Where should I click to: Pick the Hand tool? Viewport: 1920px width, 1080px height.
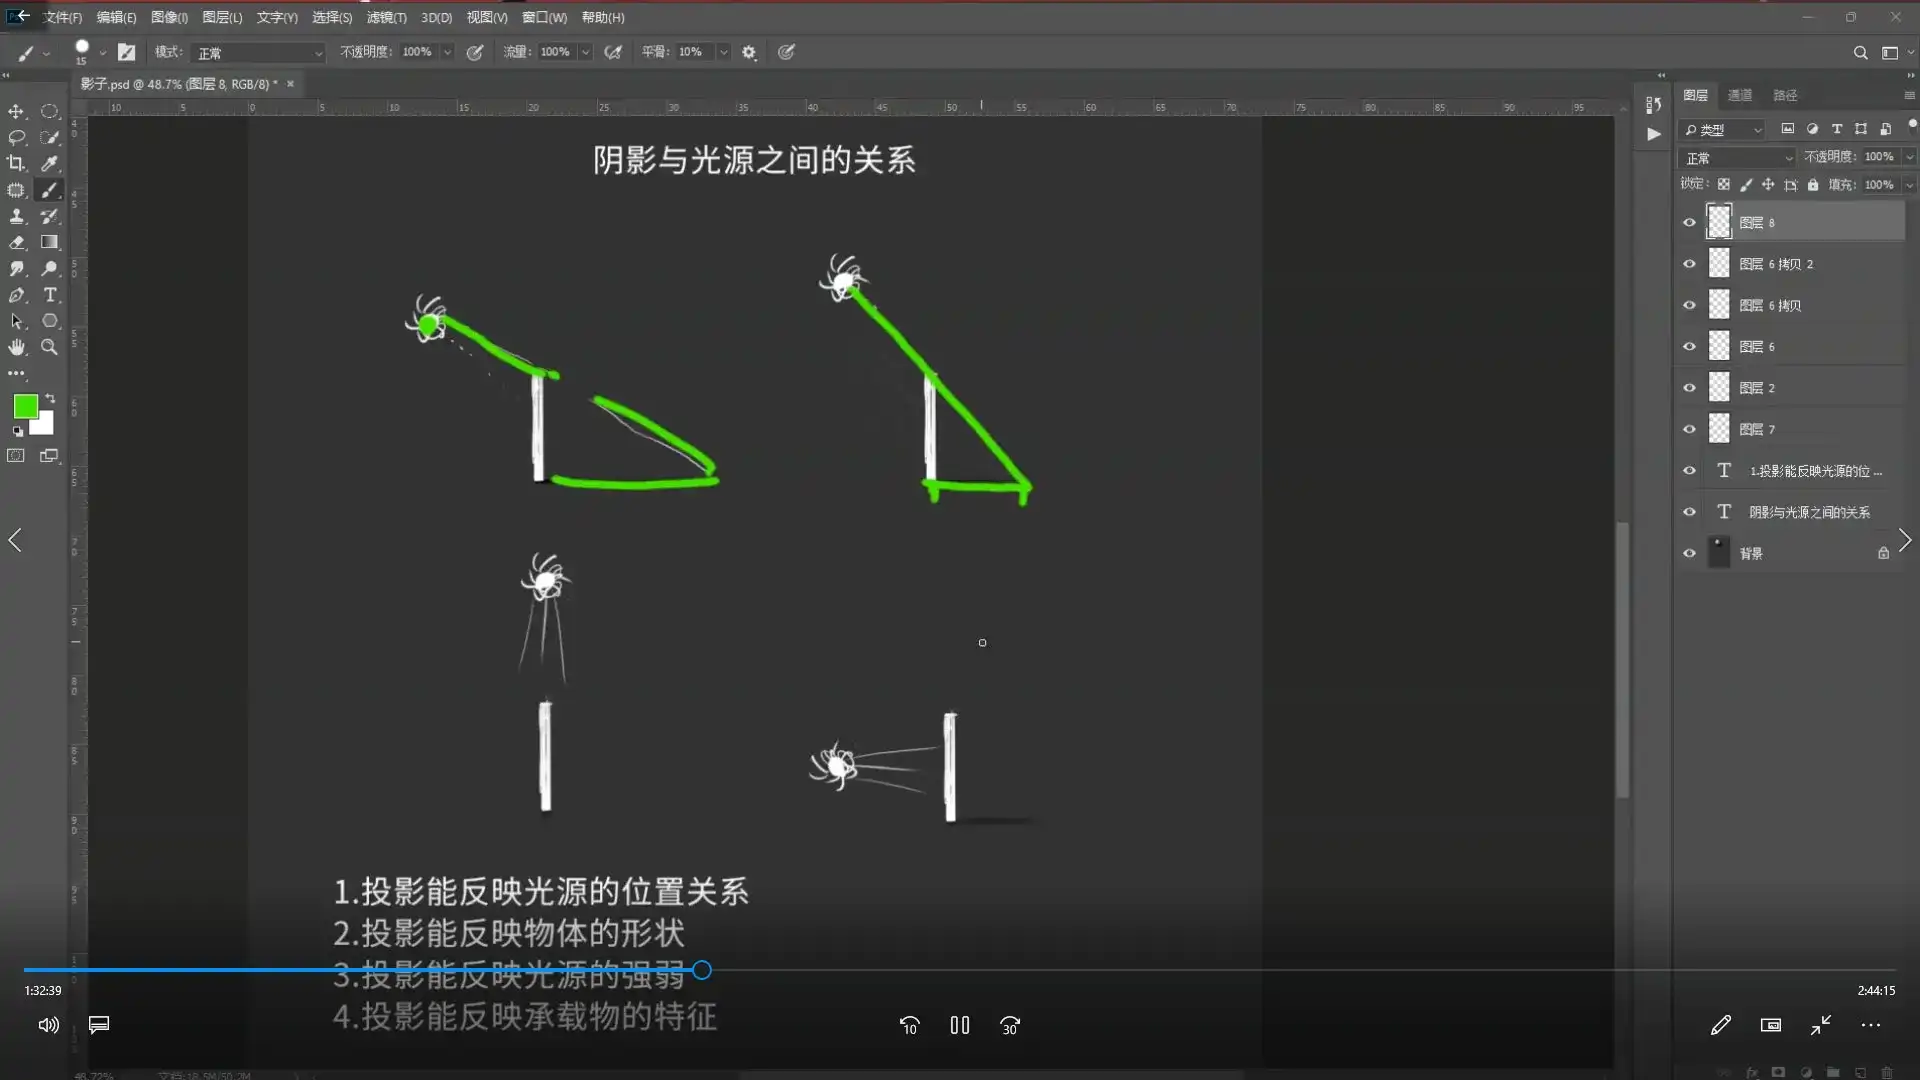17,347
